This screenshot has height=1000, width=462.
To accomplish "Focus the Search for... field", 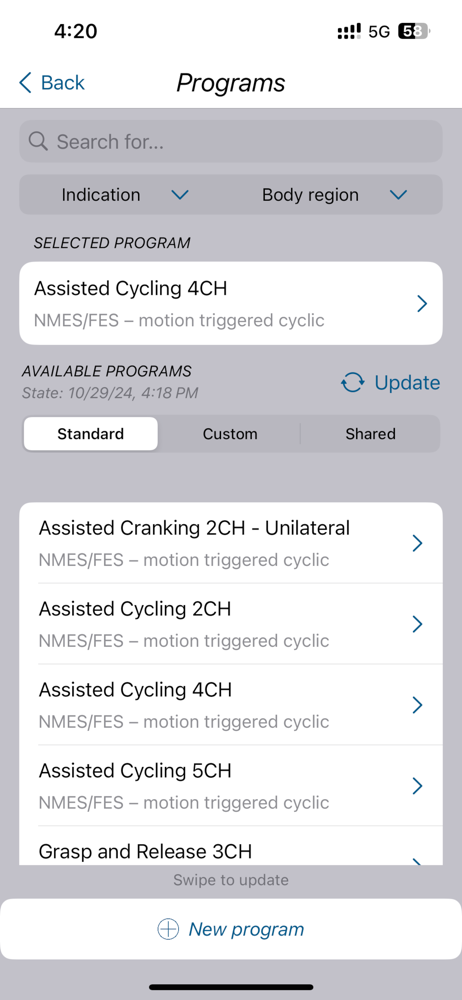I will [231, 141].
